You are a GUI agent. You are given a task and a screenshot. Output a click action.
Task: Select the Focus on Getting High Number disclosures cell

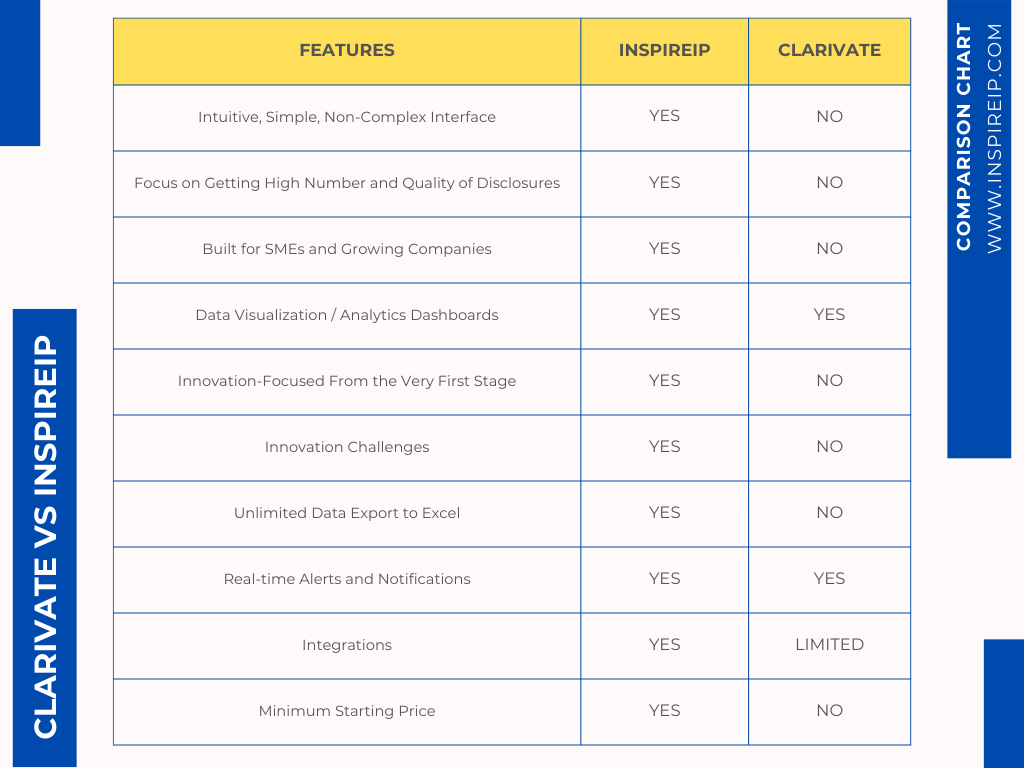(346, 183)
